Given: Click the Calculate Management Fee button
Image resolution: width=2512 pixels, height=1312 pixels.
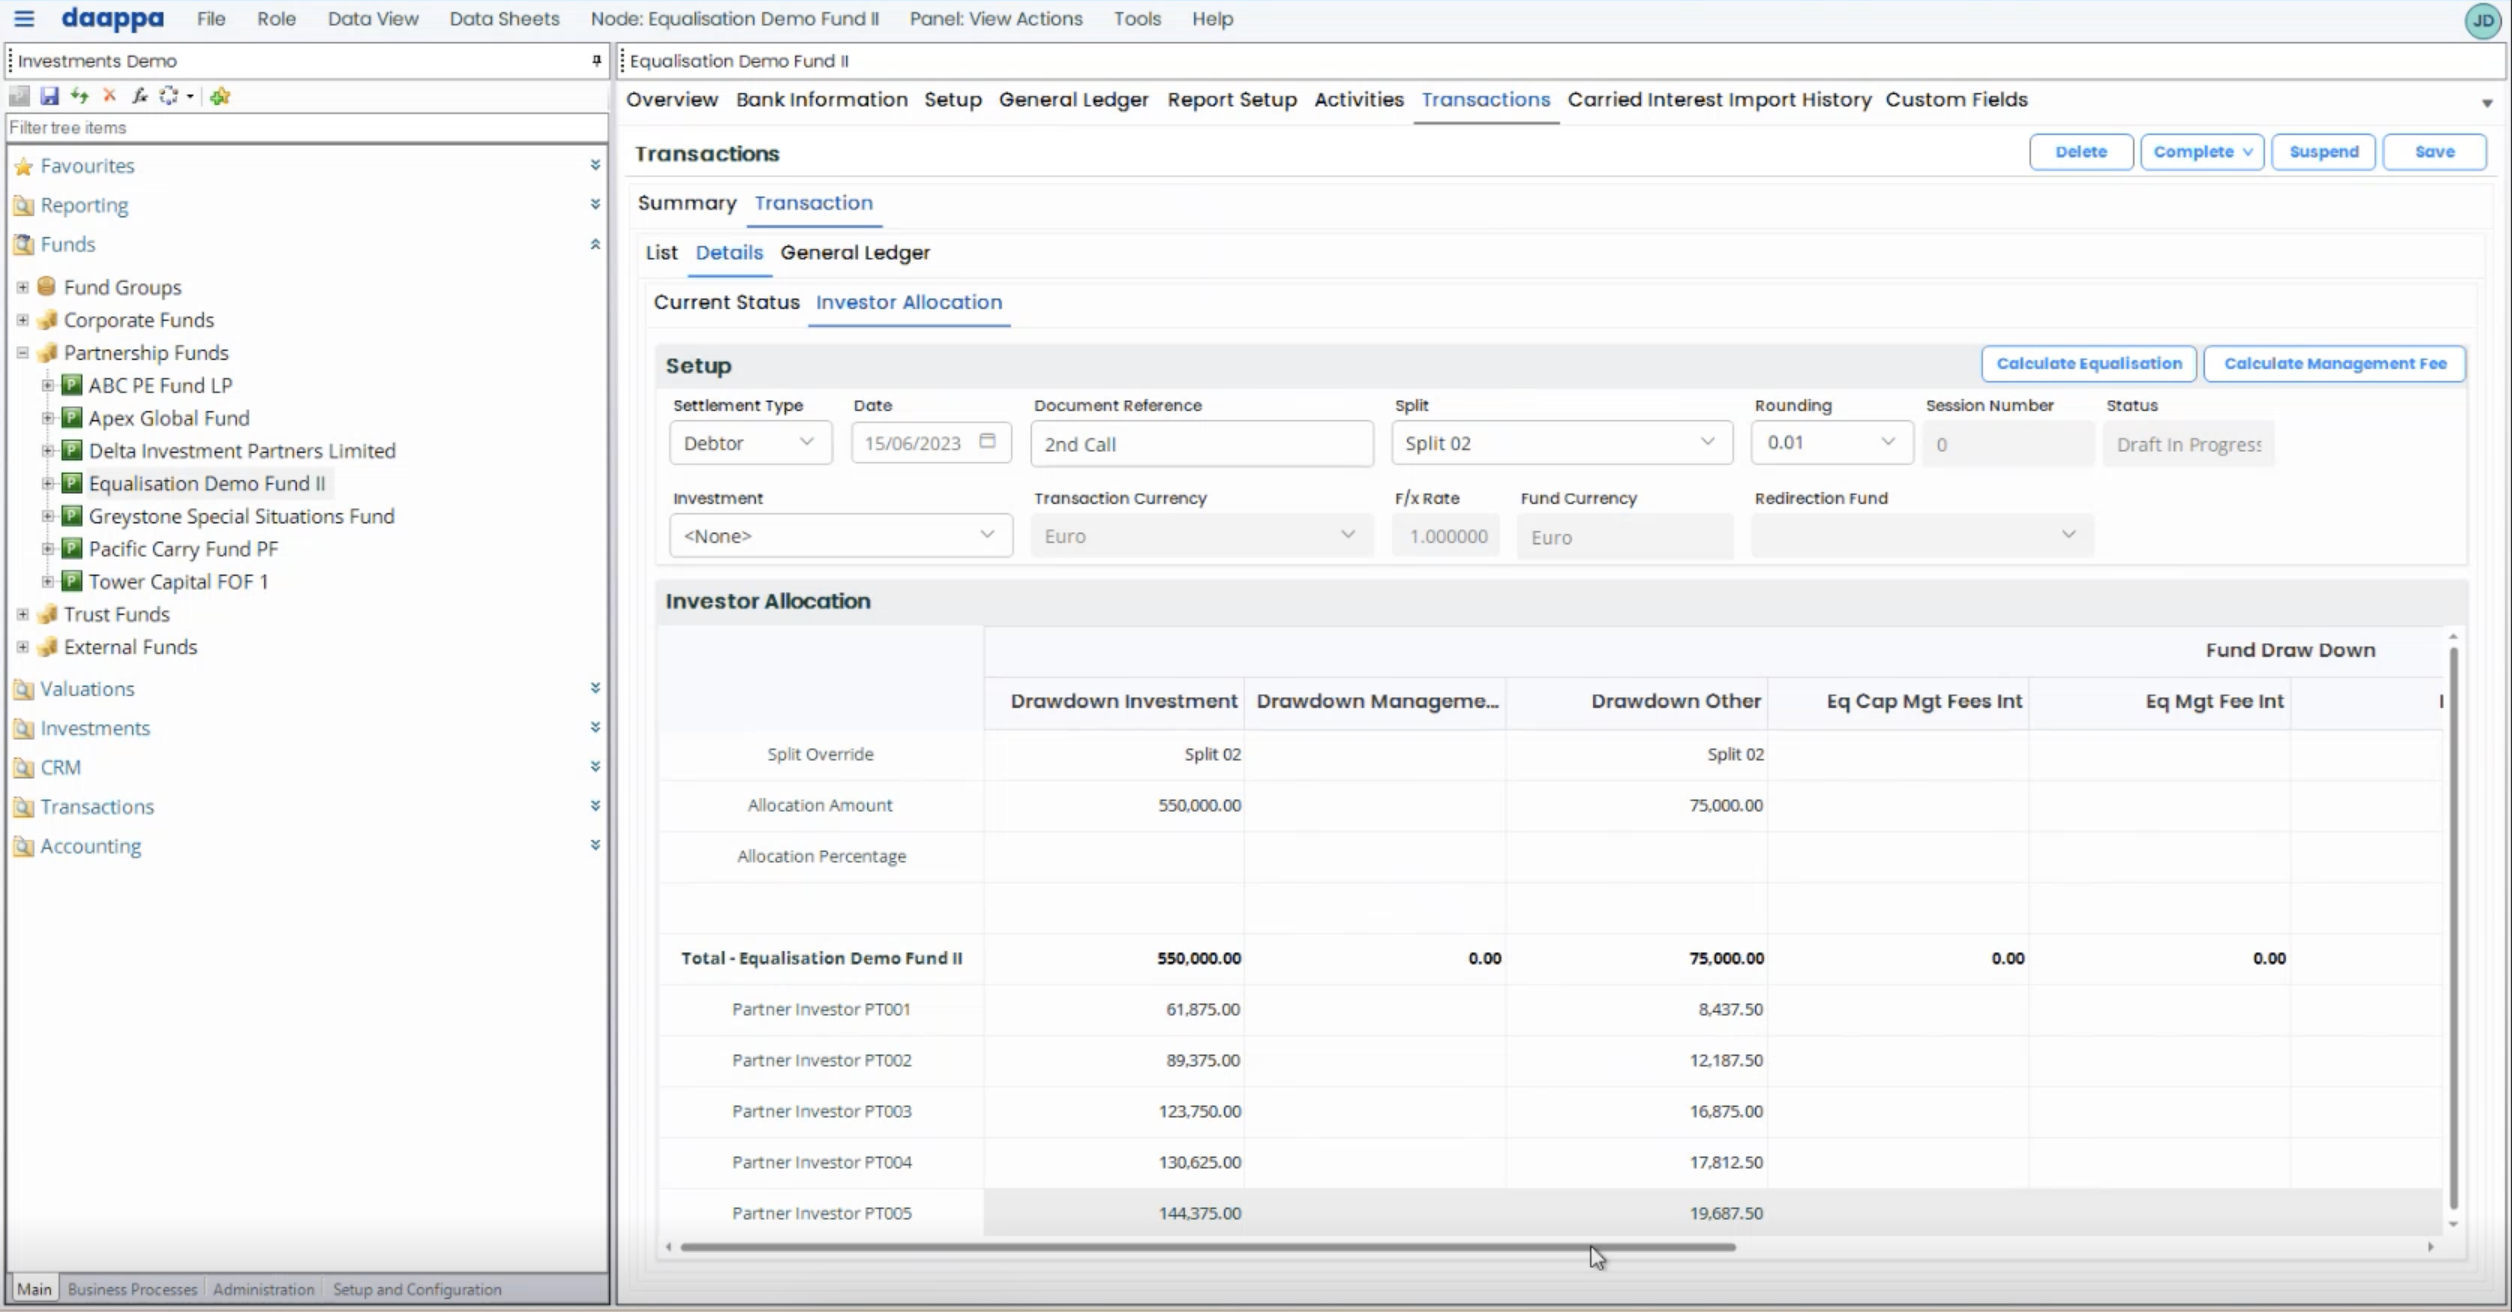Looking at the screenshot, I should (2335, 364).
